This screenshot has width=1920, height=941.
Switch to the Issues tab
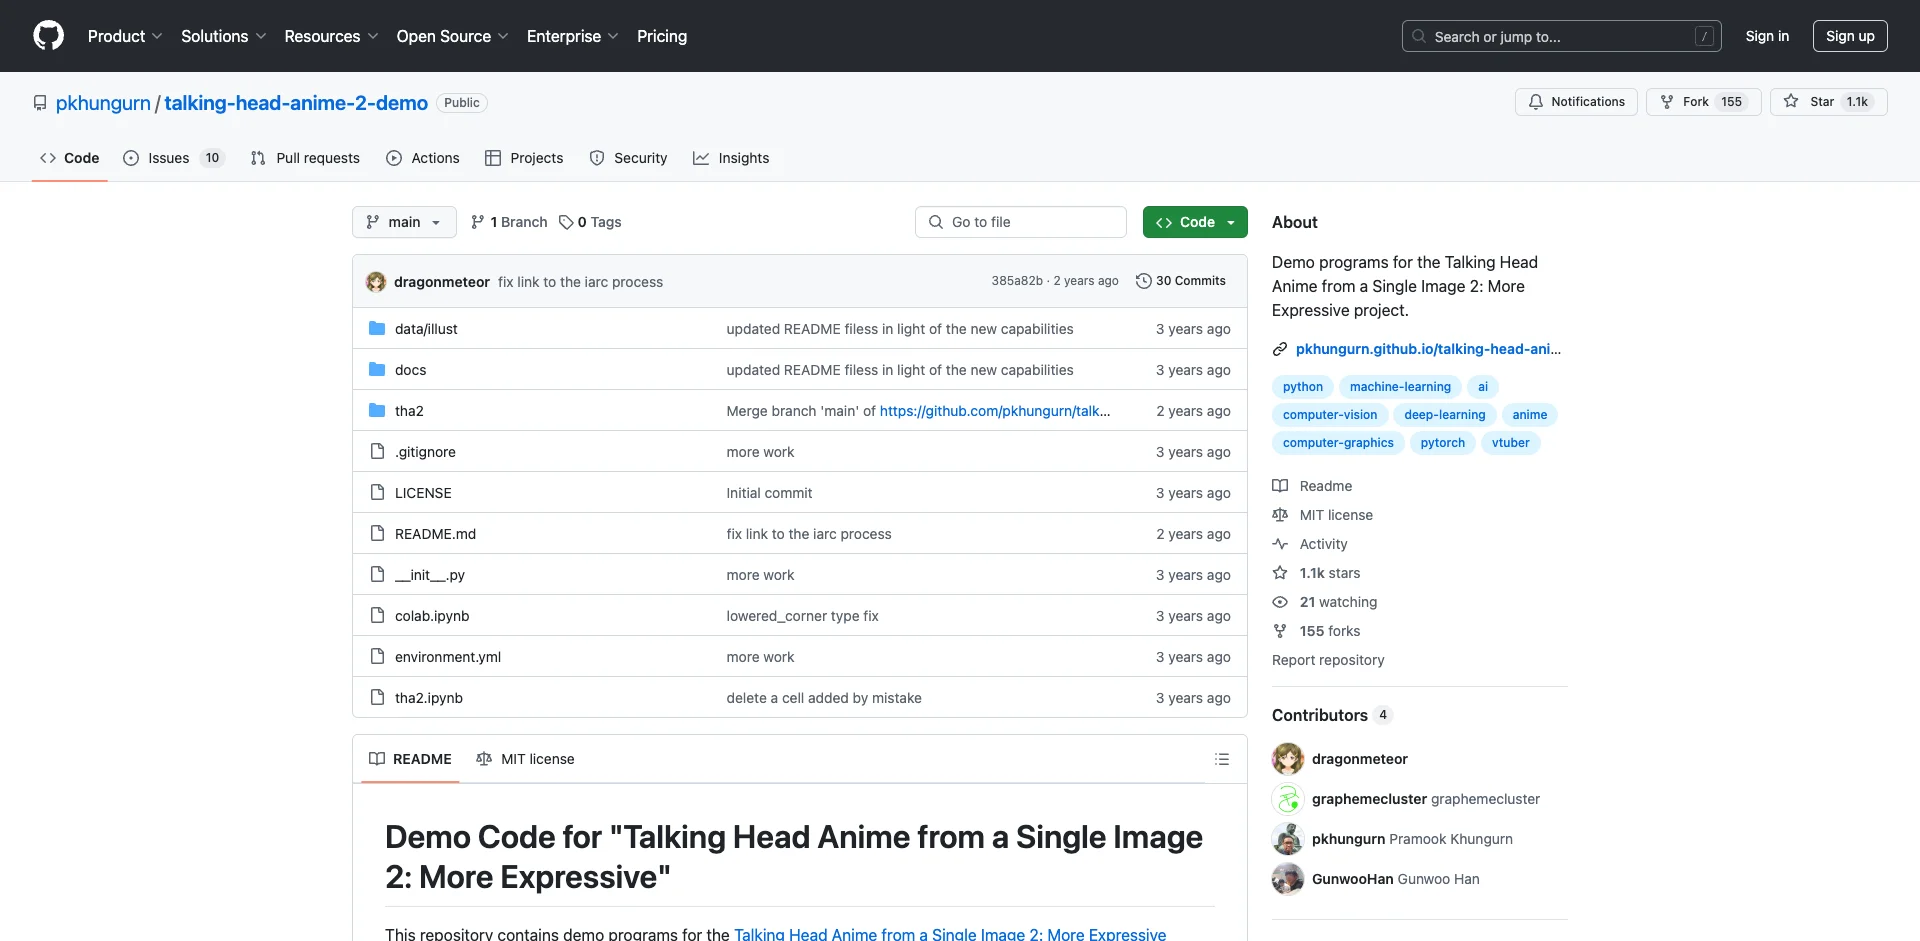click(174, 158)
